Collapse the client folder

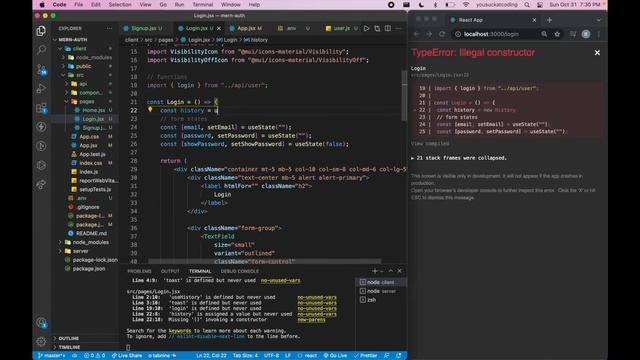click(x=80, y=49)
